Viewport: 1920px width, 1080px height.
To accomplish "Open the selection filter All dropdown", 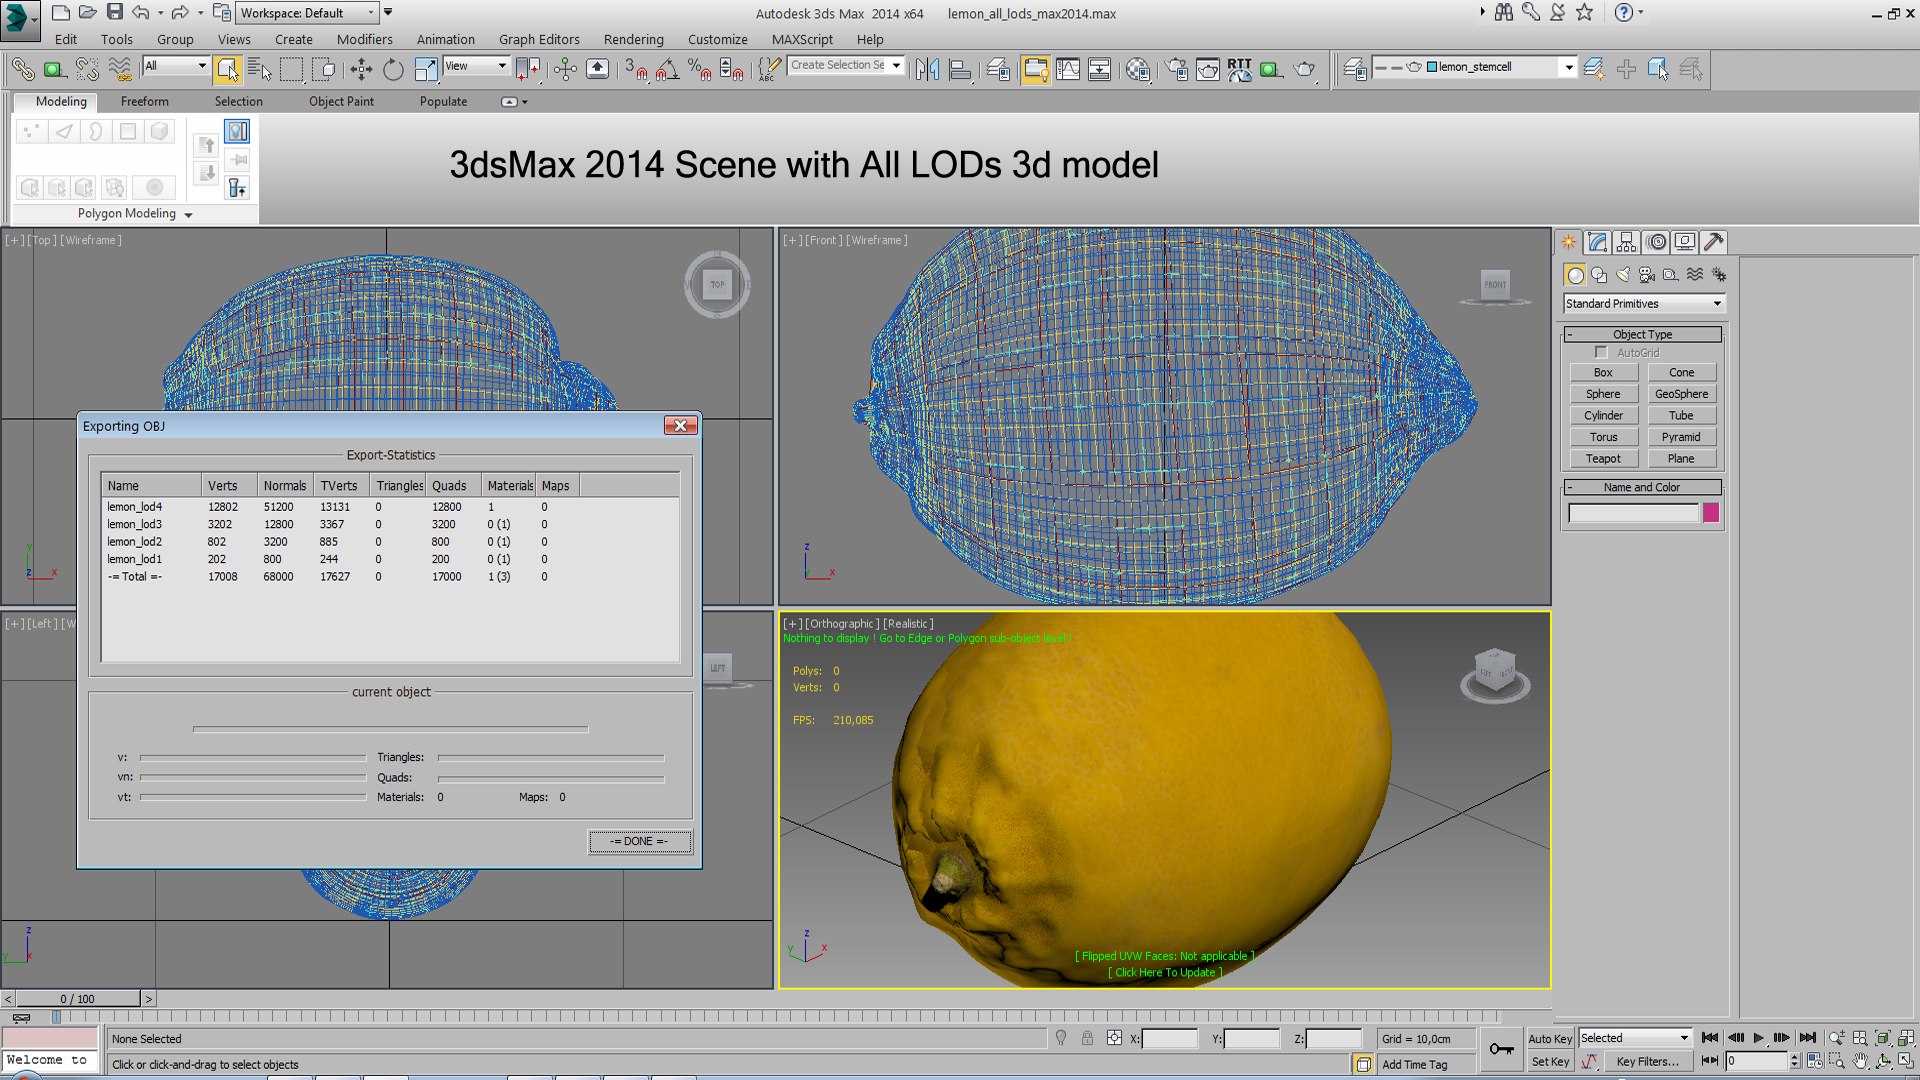I will tap(175, 66).
